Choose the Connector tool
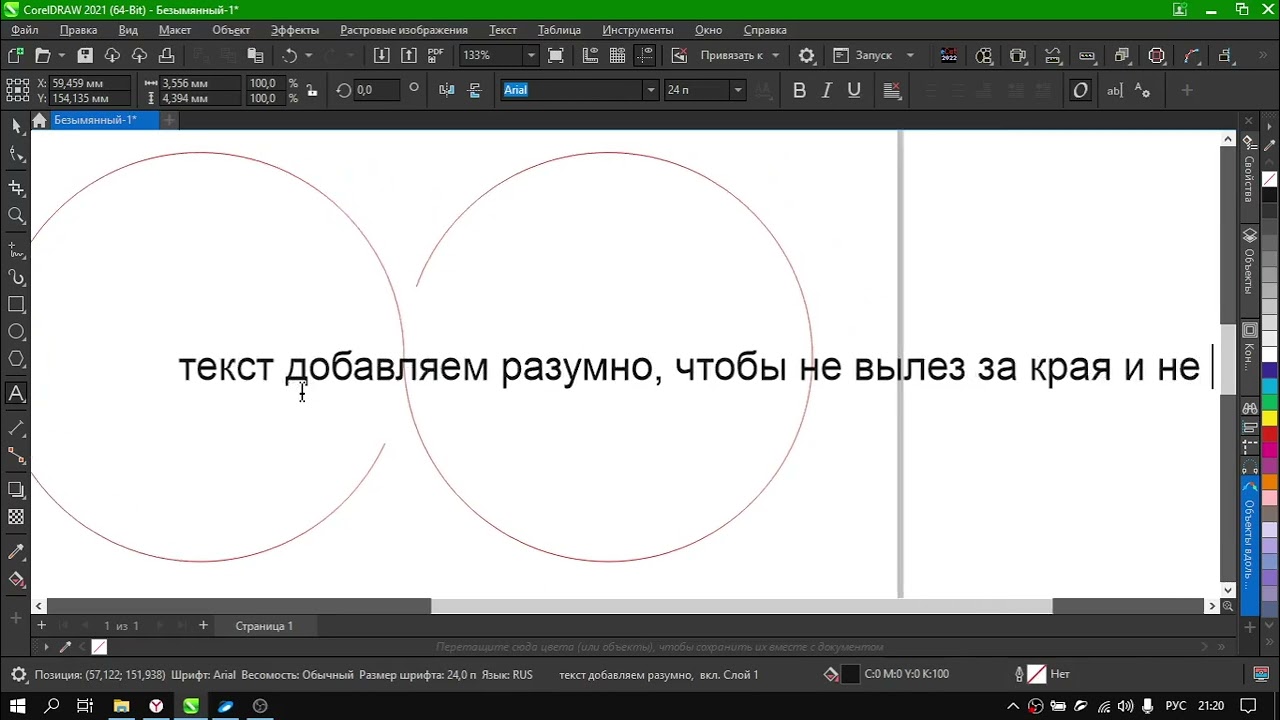 point(16,455)
